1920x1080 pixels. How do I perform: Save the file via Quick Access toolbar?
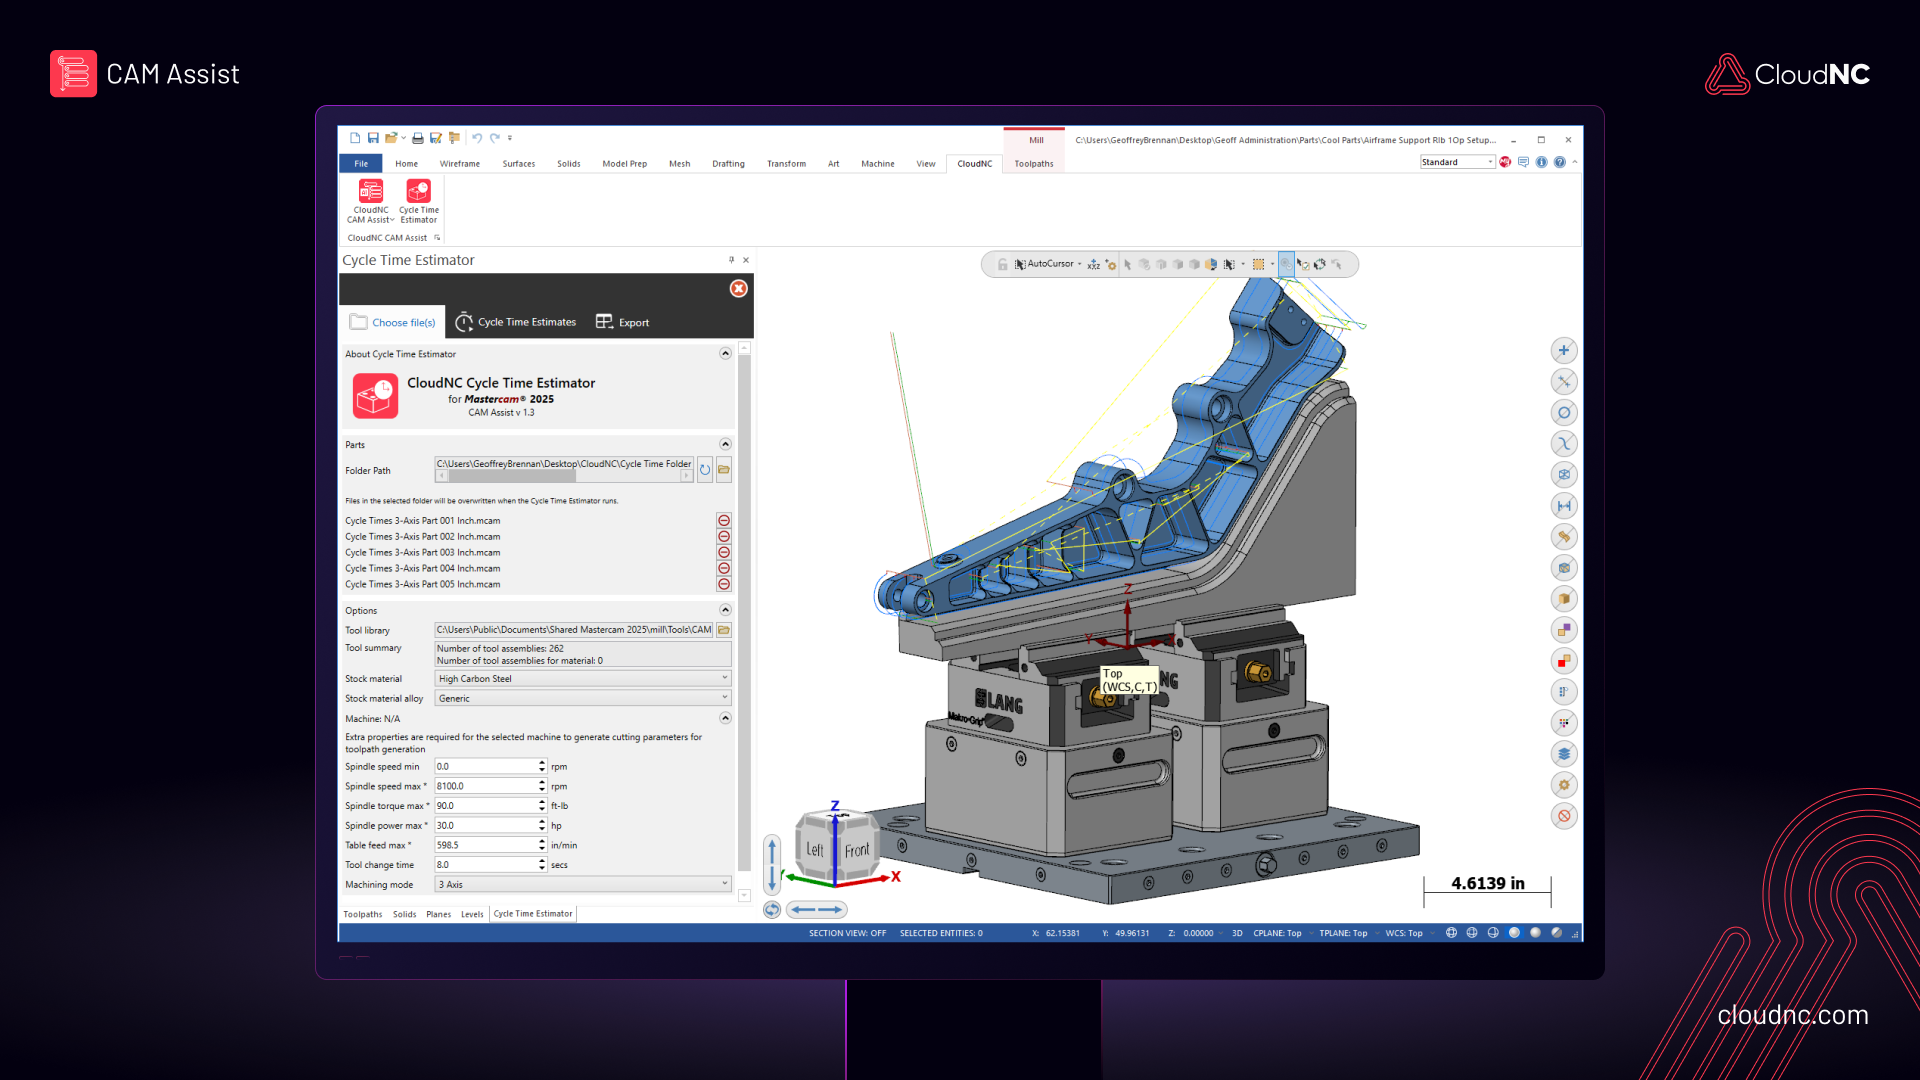pyautogui.click(x=374, y=138)
